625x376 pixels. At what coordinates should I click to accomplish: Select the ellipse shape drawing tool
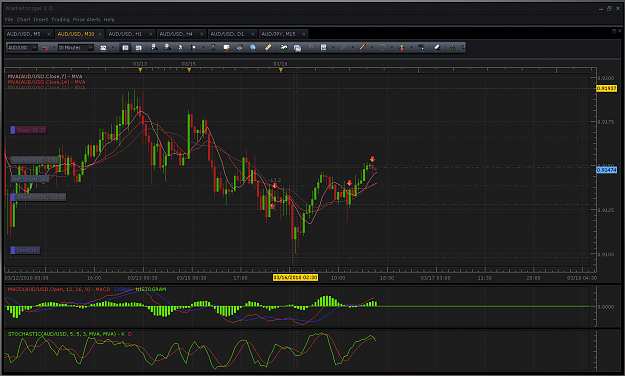382,47
